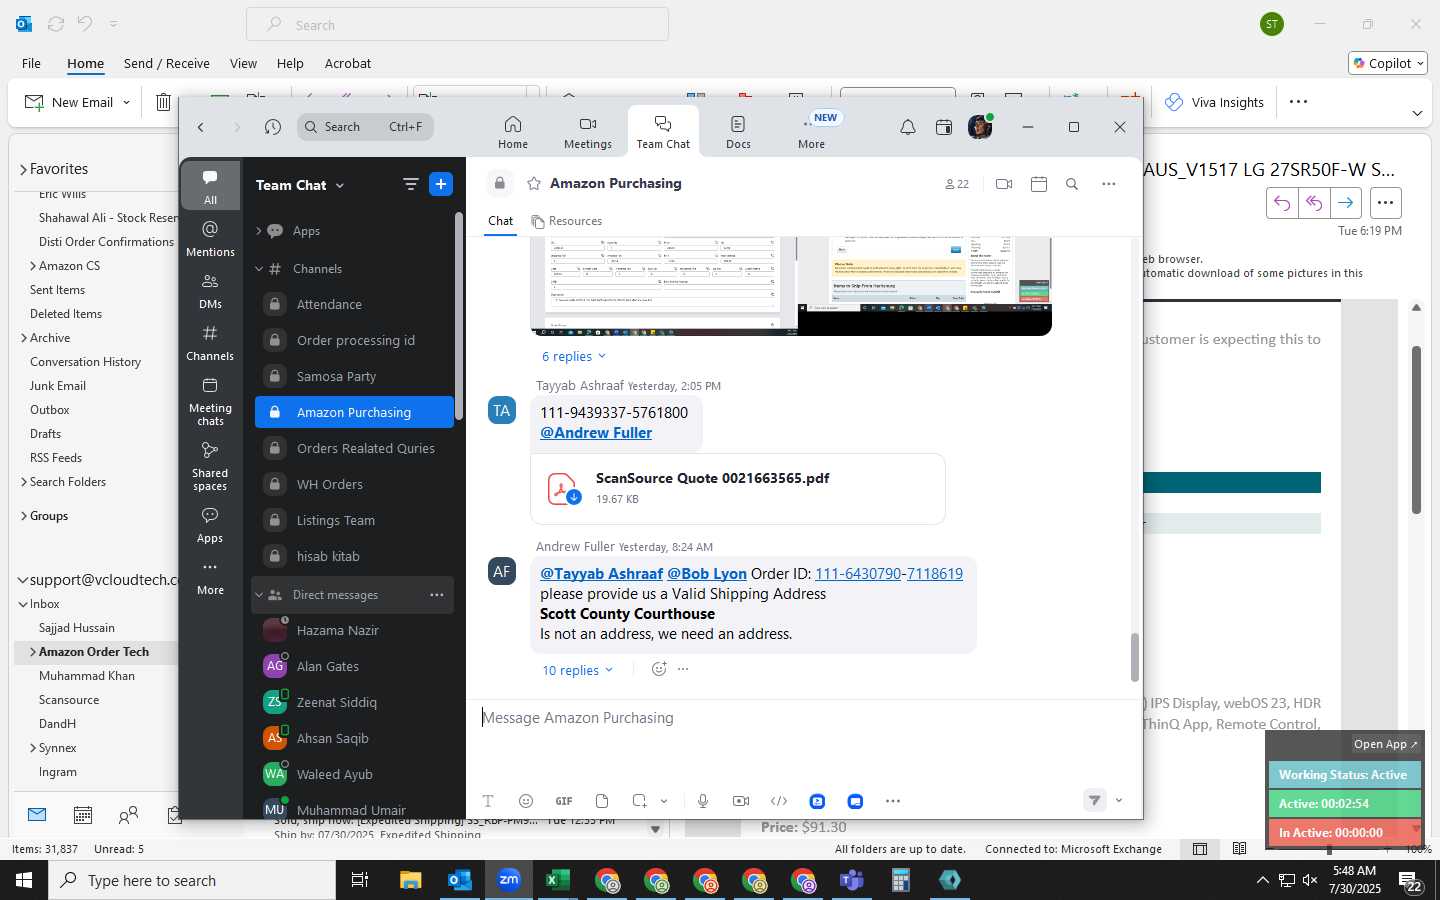Open the Samosa Party channel
The width and height of the screenshot is (1440, 900).
[354, 377]
